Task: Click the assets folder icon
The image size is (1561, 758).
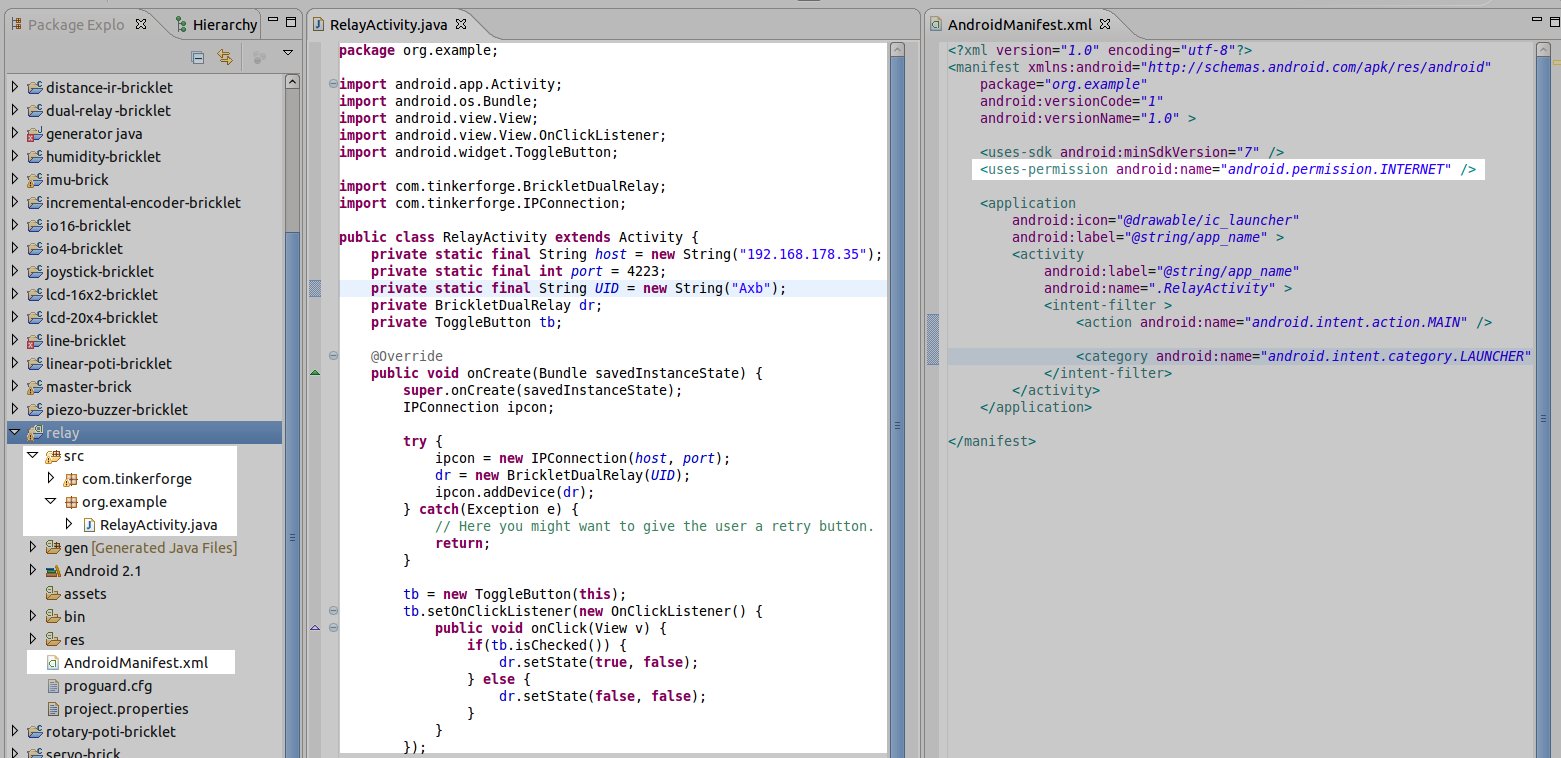Action: 53,594
